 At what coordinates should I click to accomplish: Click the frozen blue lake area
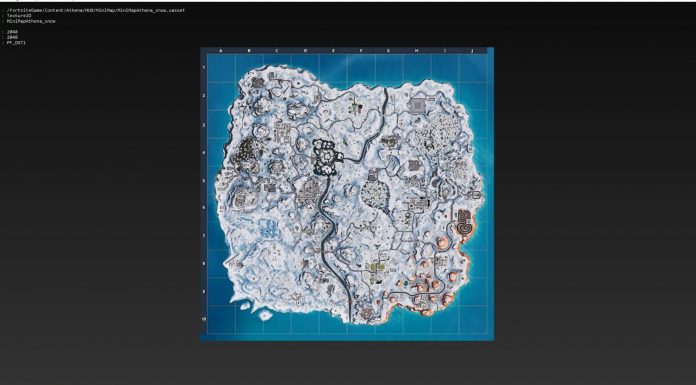coord(268,228)
